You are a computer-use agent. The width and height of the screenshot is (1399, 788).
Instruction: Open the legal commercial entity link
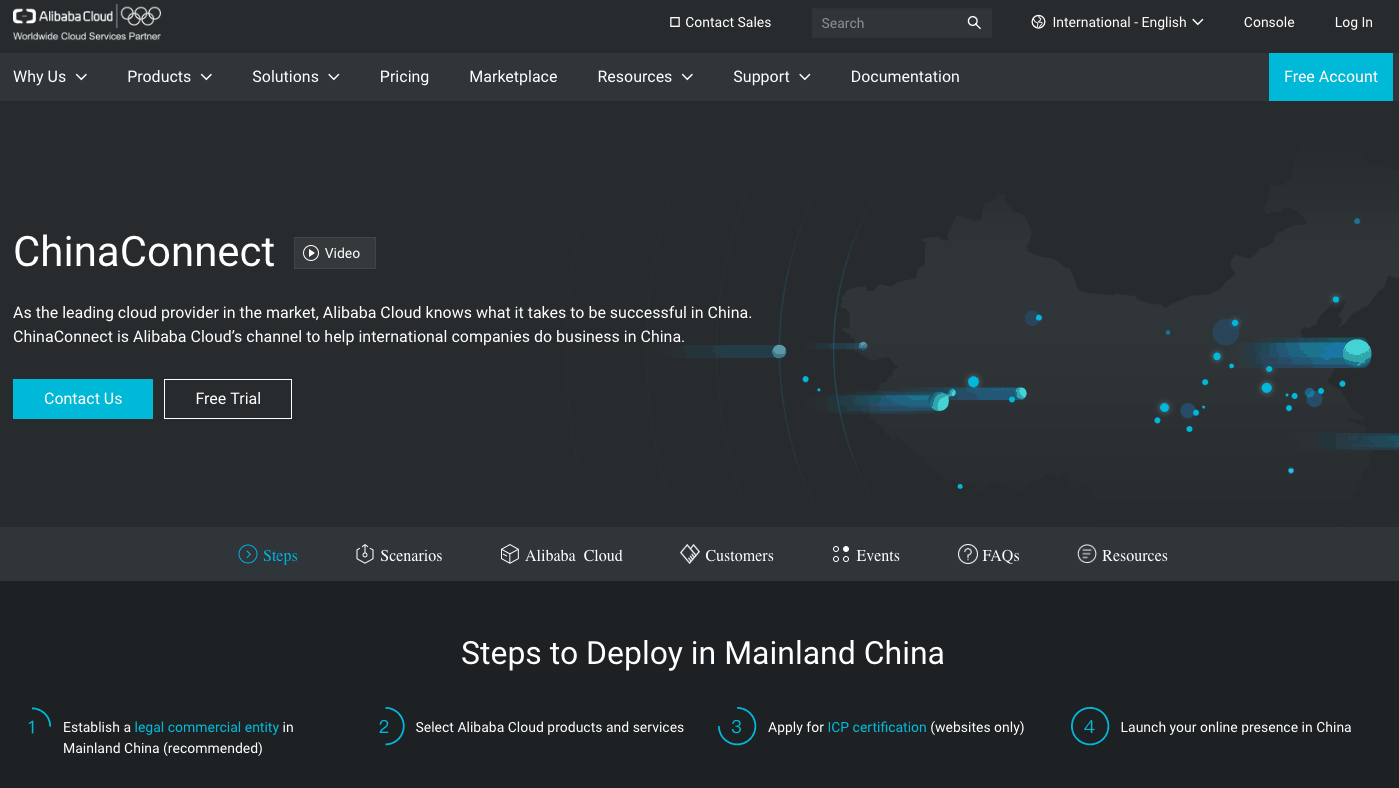tap(207, 727)
